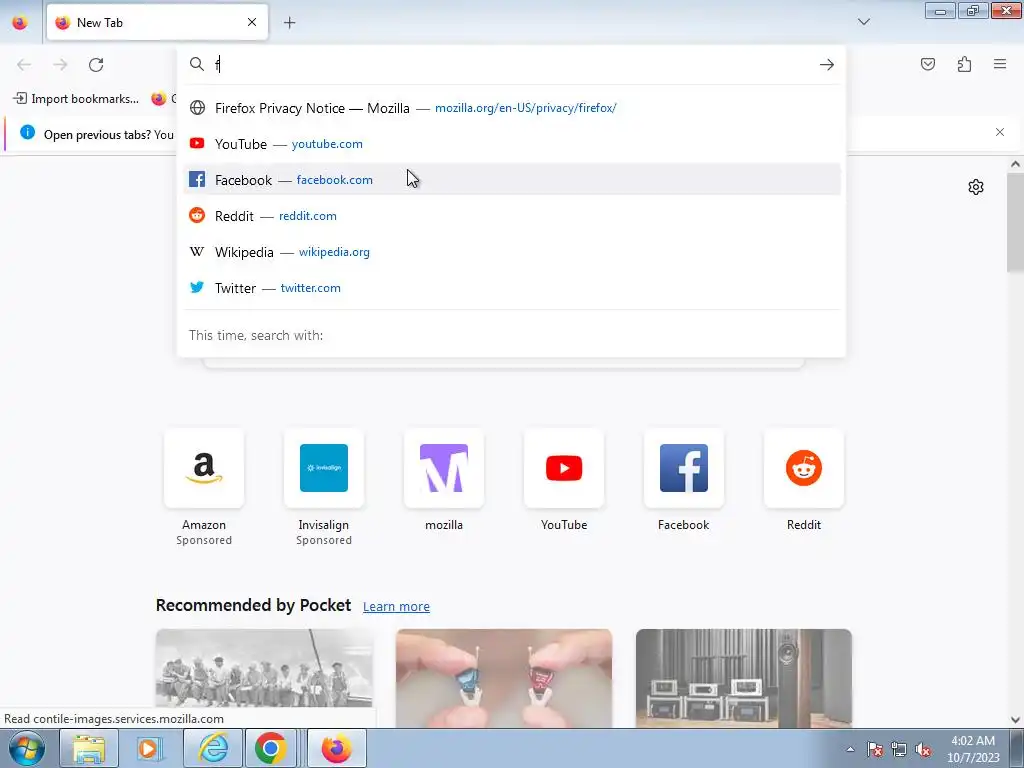The image size is (1024, 768).
Task: Click the globe icon beside Firefox Privacy Notice
Action: (197, 108)
